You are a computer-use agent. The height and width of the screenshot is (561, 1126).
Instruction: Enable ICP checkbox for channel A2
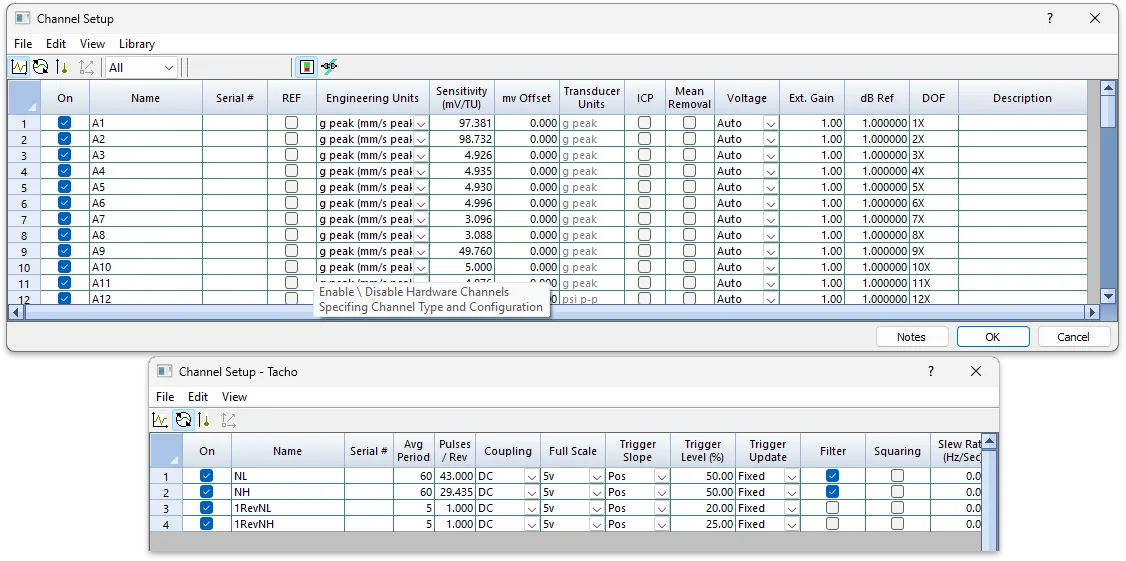point(644,139)
